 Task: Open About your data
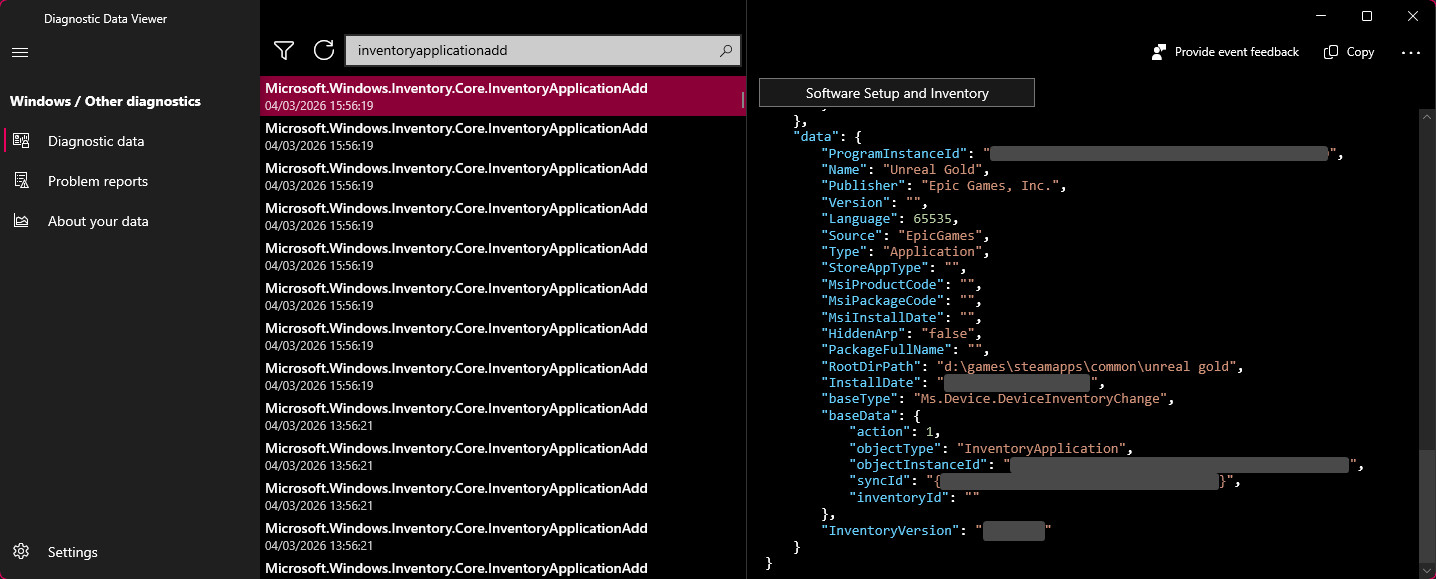point(97,221)
